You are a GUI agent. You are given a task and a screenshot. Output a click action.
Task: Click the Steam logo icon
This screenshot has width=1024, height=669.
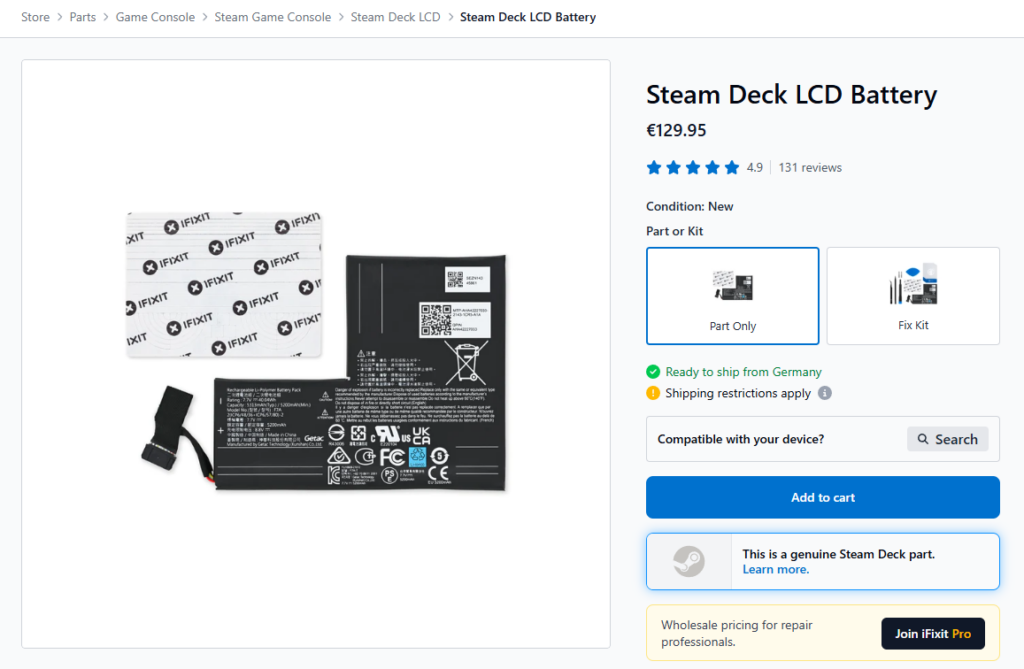click(689, 561)
